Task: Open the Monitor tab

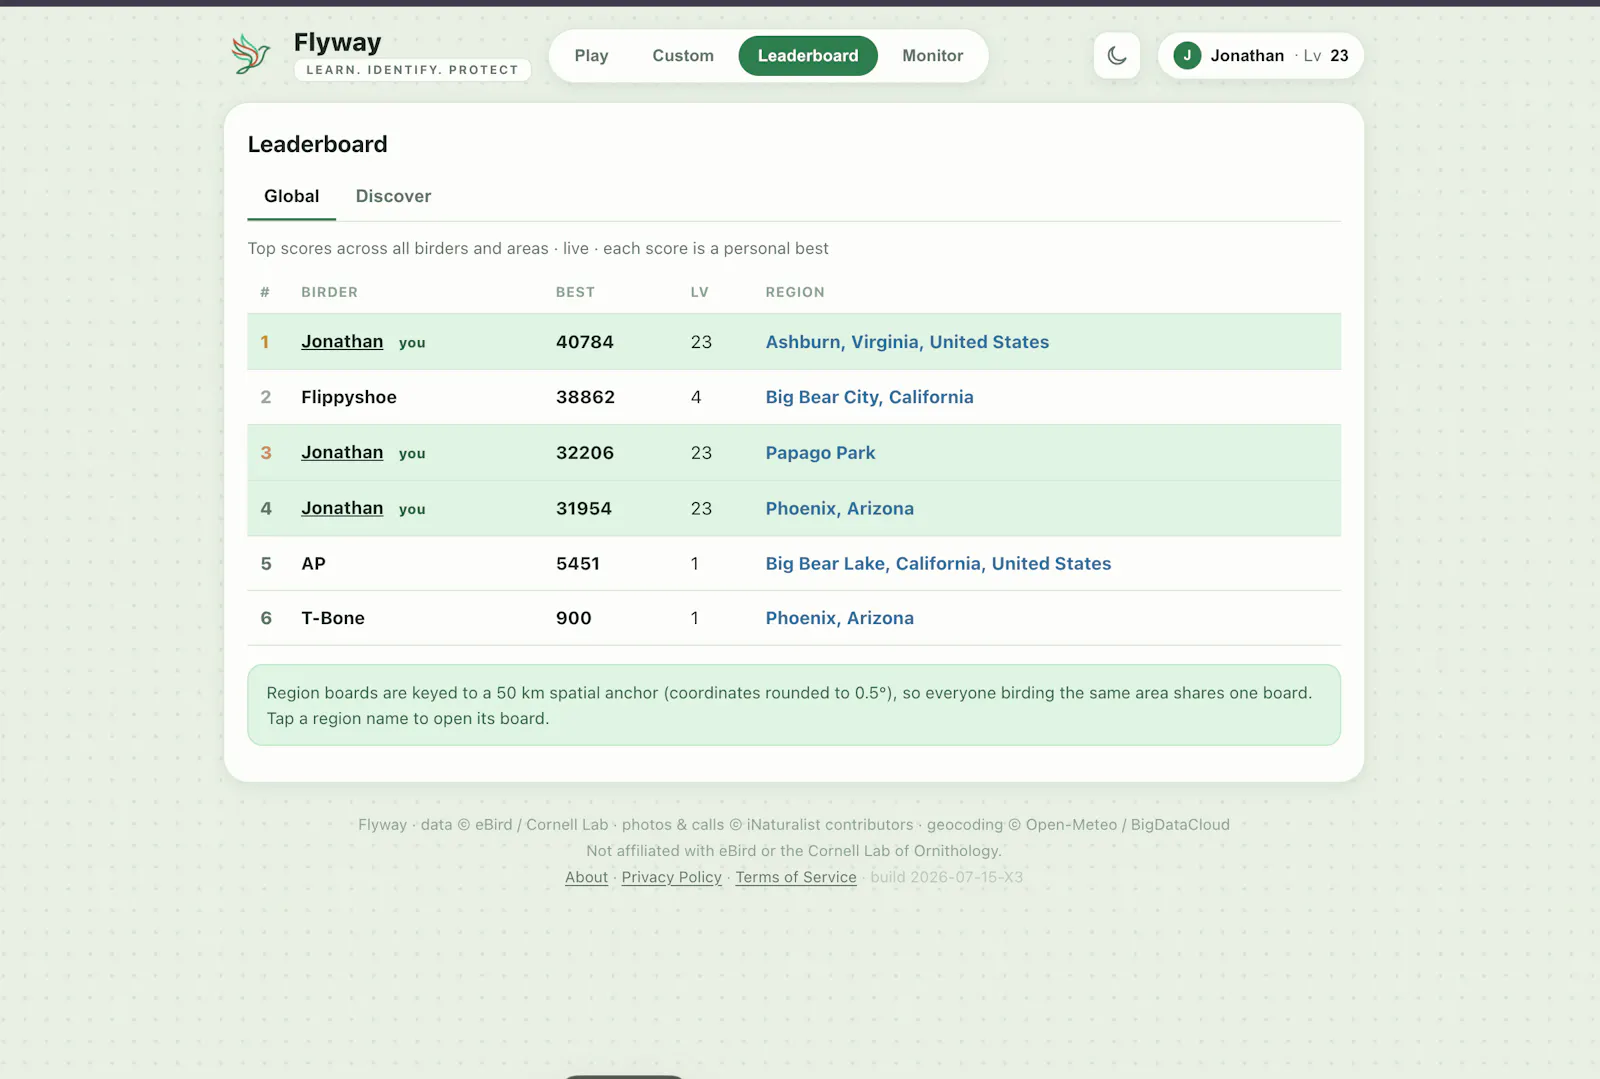Action: click(933, 56)
